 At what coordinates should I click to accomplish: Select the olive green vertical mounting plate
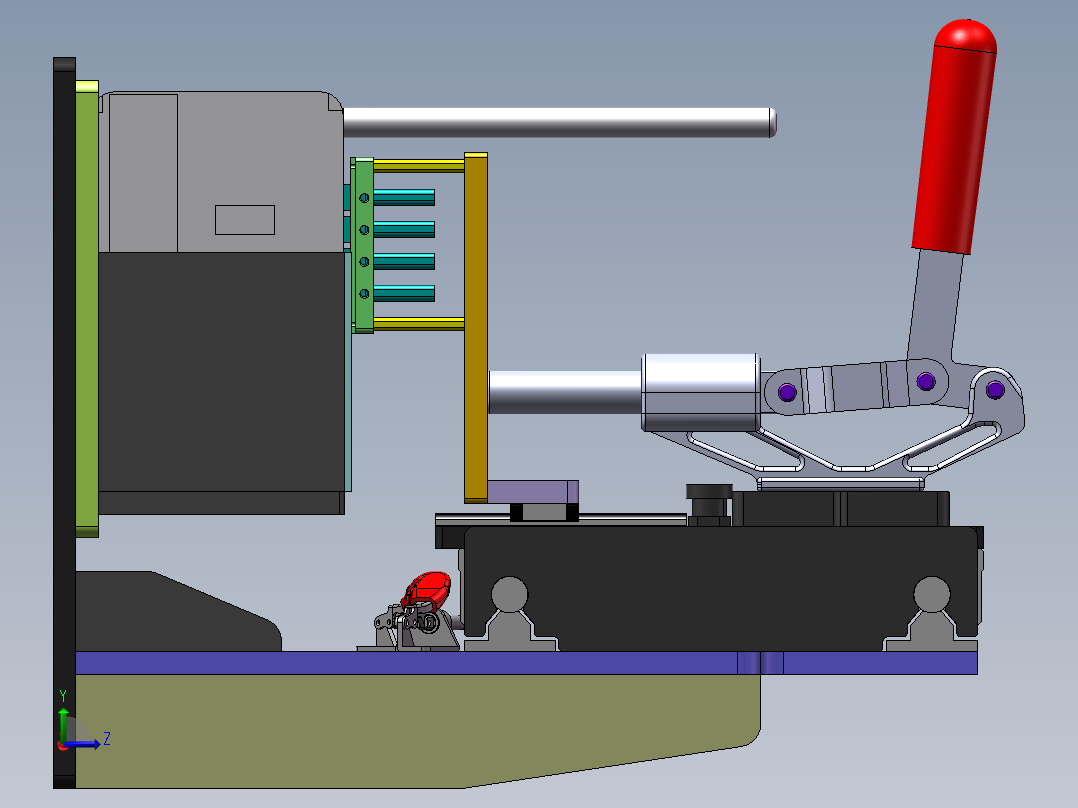coord(87,309)
